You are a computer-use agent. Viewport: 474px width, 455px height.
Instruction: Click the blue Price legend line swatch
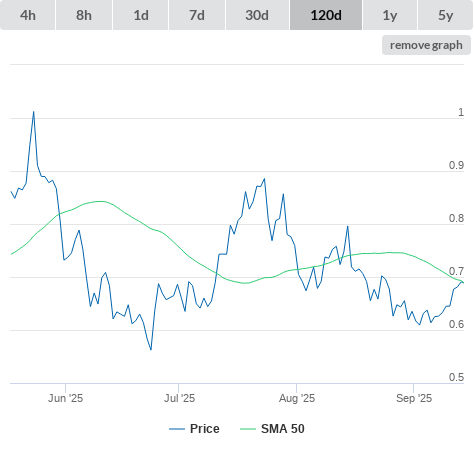click(177, 429)
